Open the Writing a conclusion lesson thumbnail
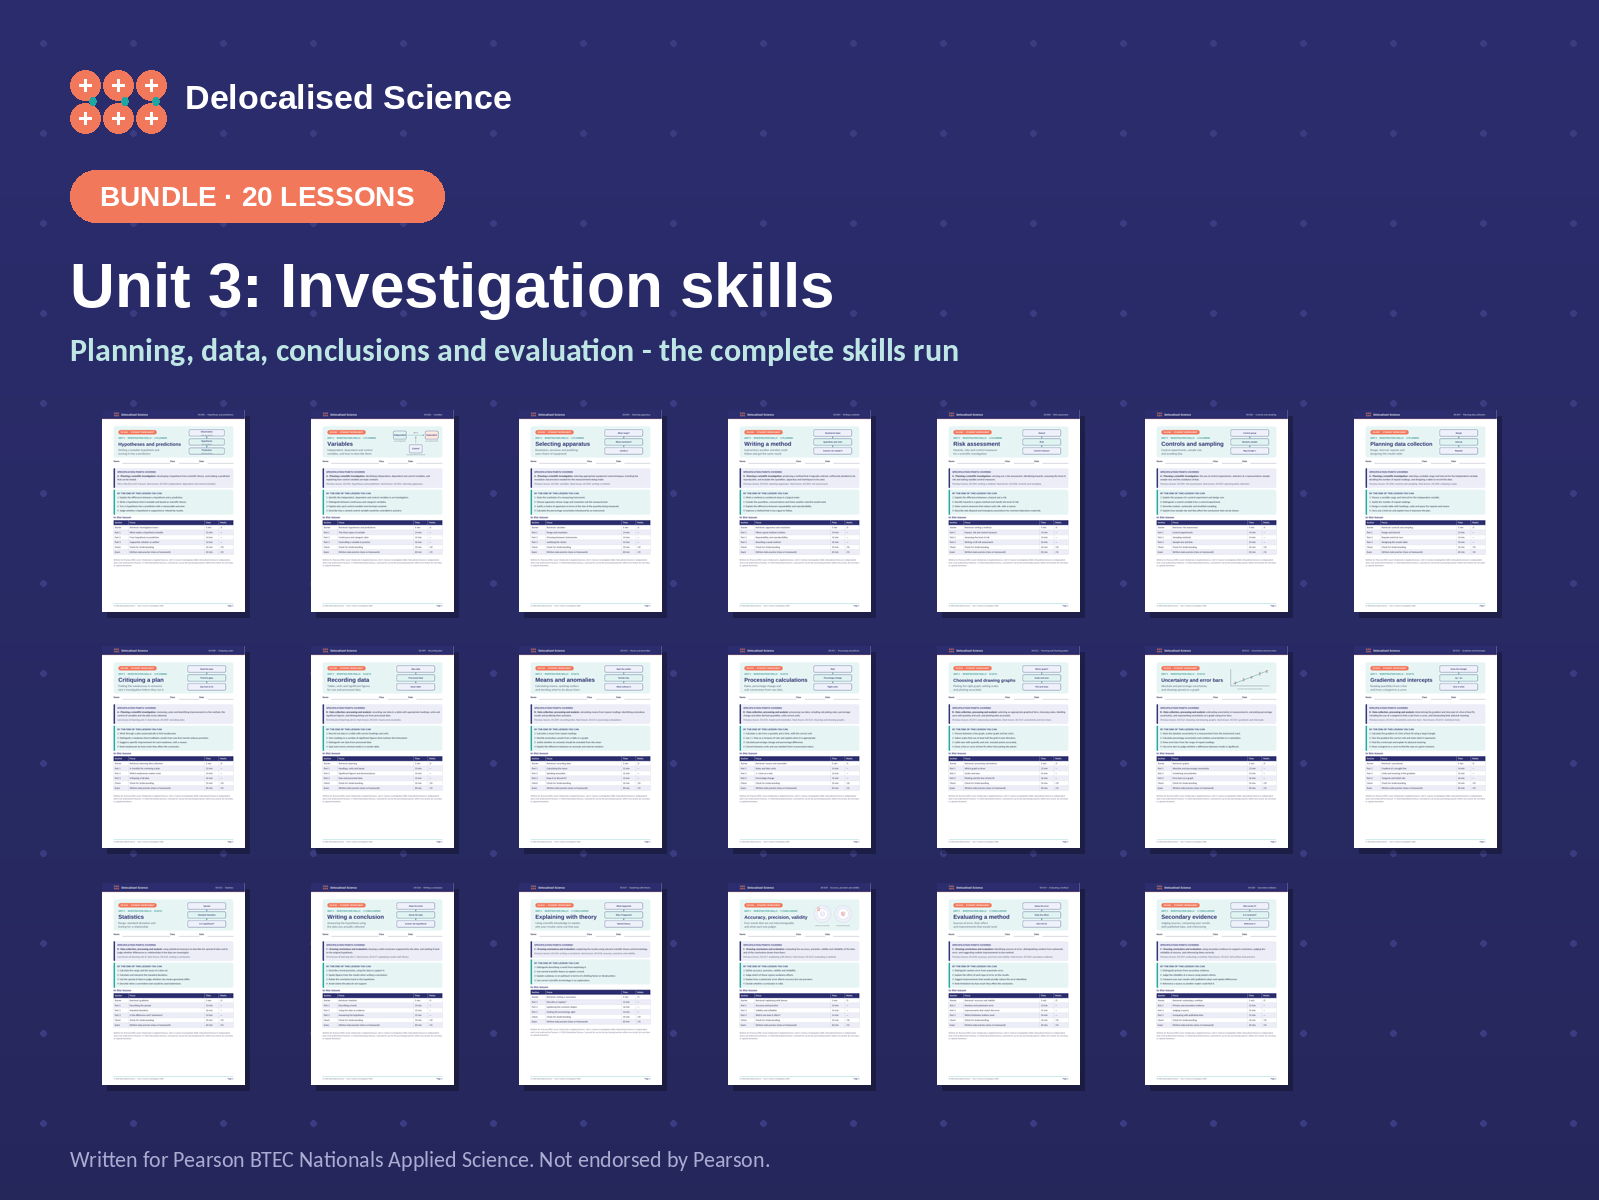This screenshot has width=1599, height=1200. (382, 984)
